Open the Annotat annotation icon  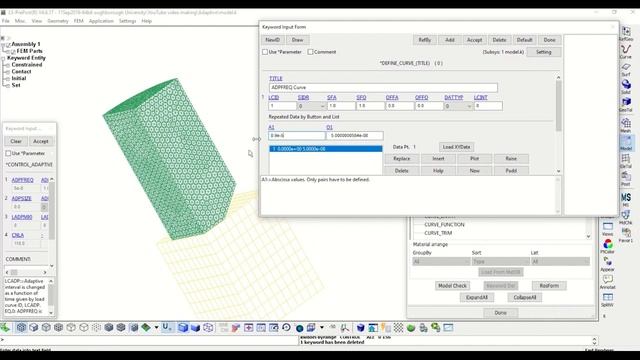point(607,282)
